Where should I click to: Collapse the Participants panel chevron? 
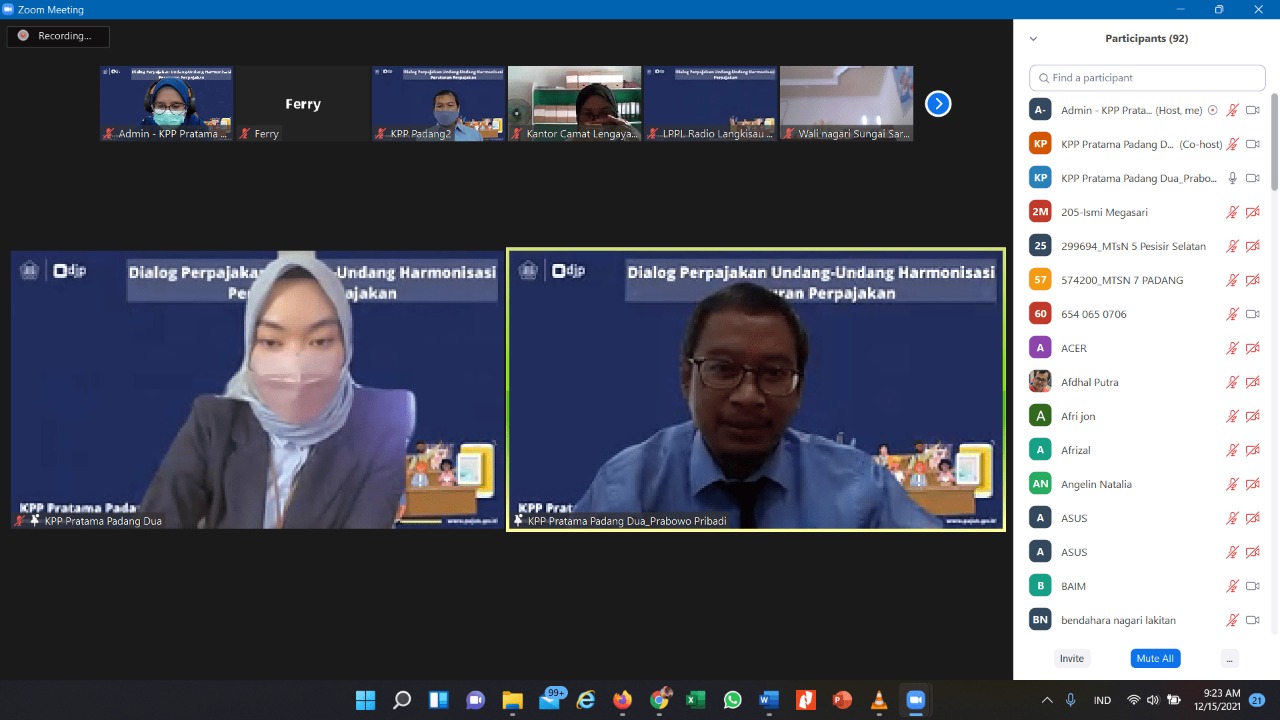tap(1033, 39)
